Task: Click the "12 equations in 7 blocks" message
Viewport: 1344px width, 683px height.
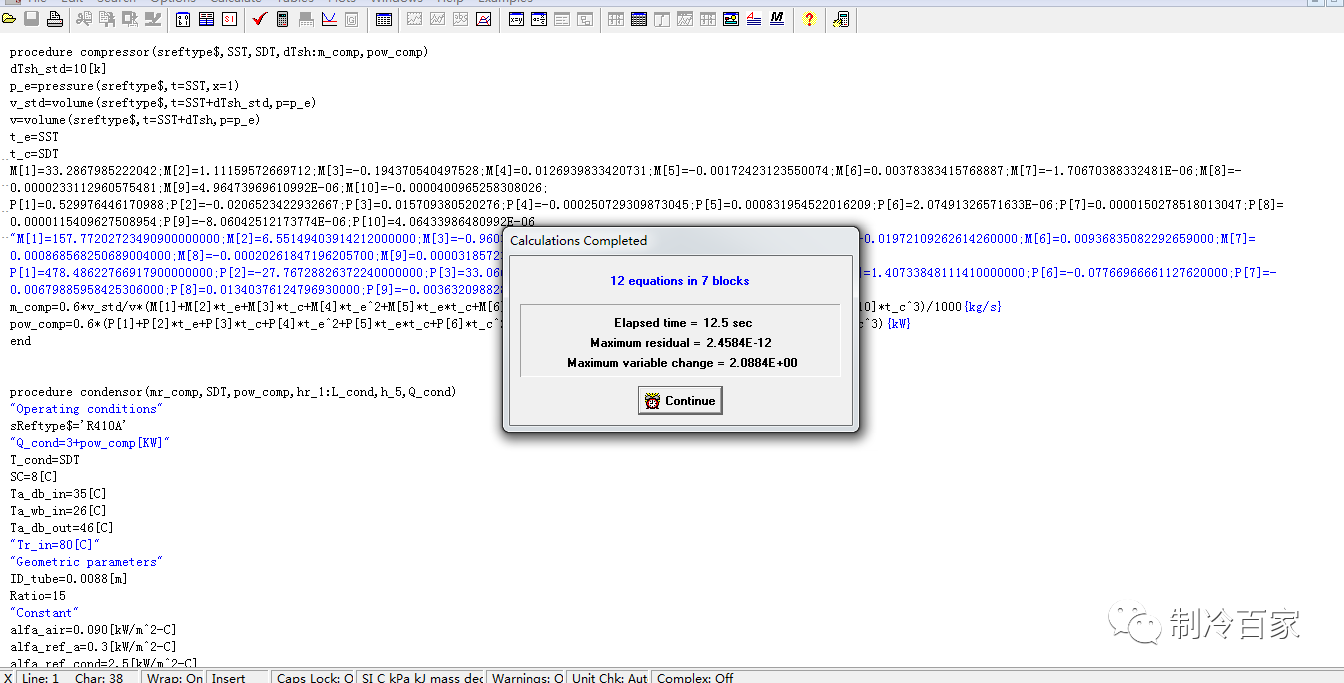Action: pos(680,281)
